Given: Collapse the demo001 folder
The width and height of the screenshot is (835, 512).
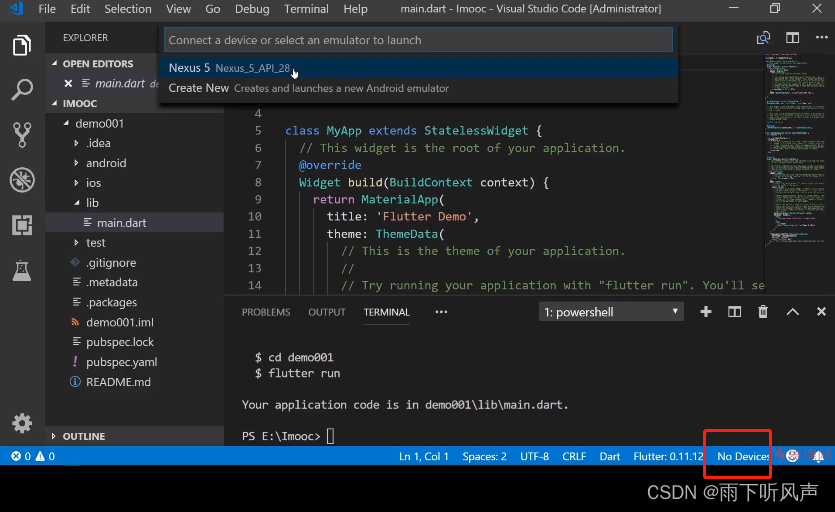Looking at the screenshot, I should tap(66, 123).
